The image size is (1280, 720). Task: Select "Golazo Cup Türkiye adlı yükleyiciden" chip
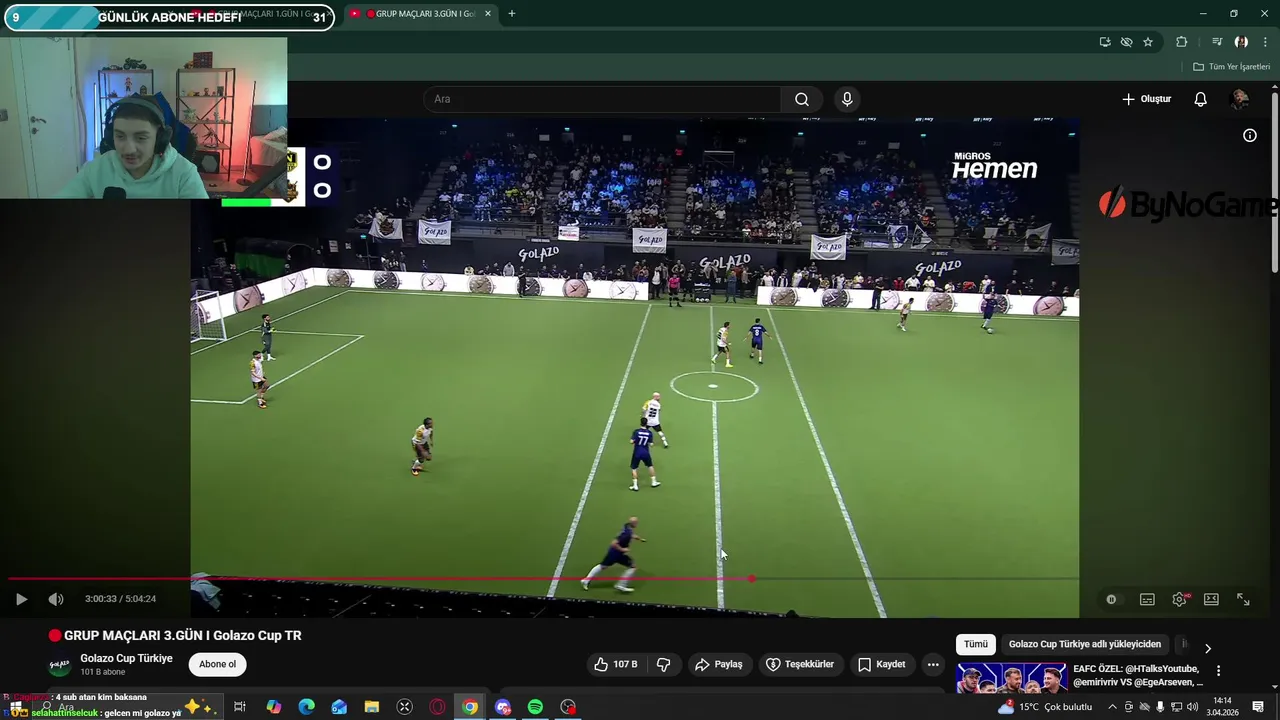coord(1085,644)
